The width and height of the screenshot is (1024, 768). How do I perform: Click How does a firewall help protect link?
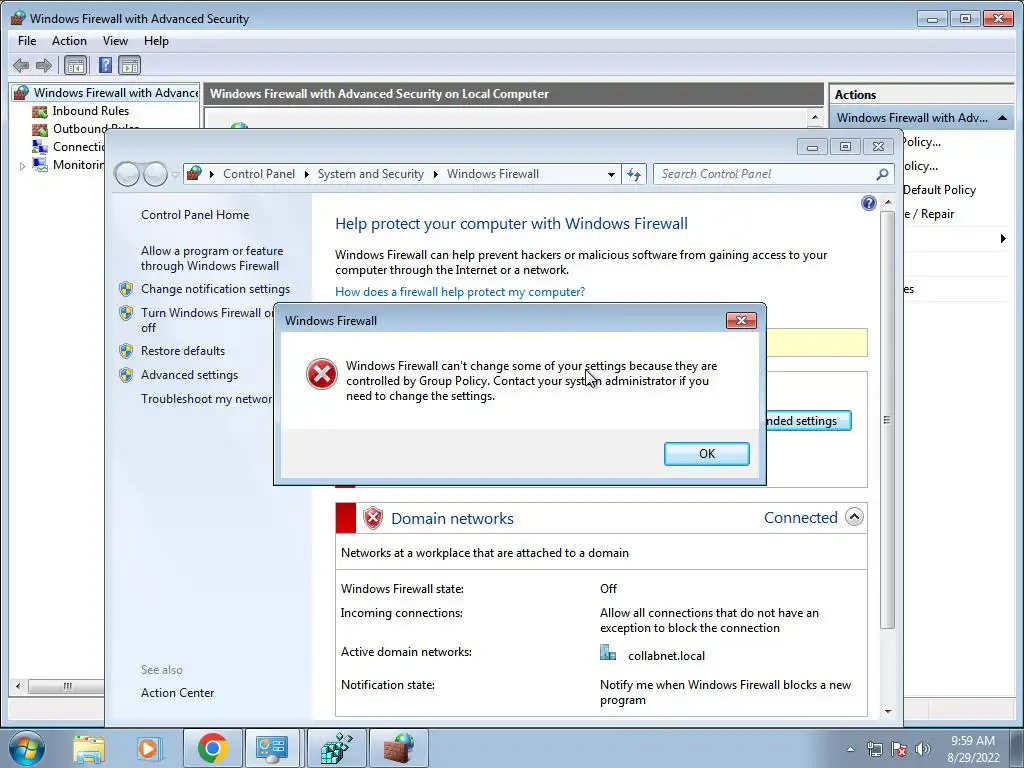coord(460,292)
